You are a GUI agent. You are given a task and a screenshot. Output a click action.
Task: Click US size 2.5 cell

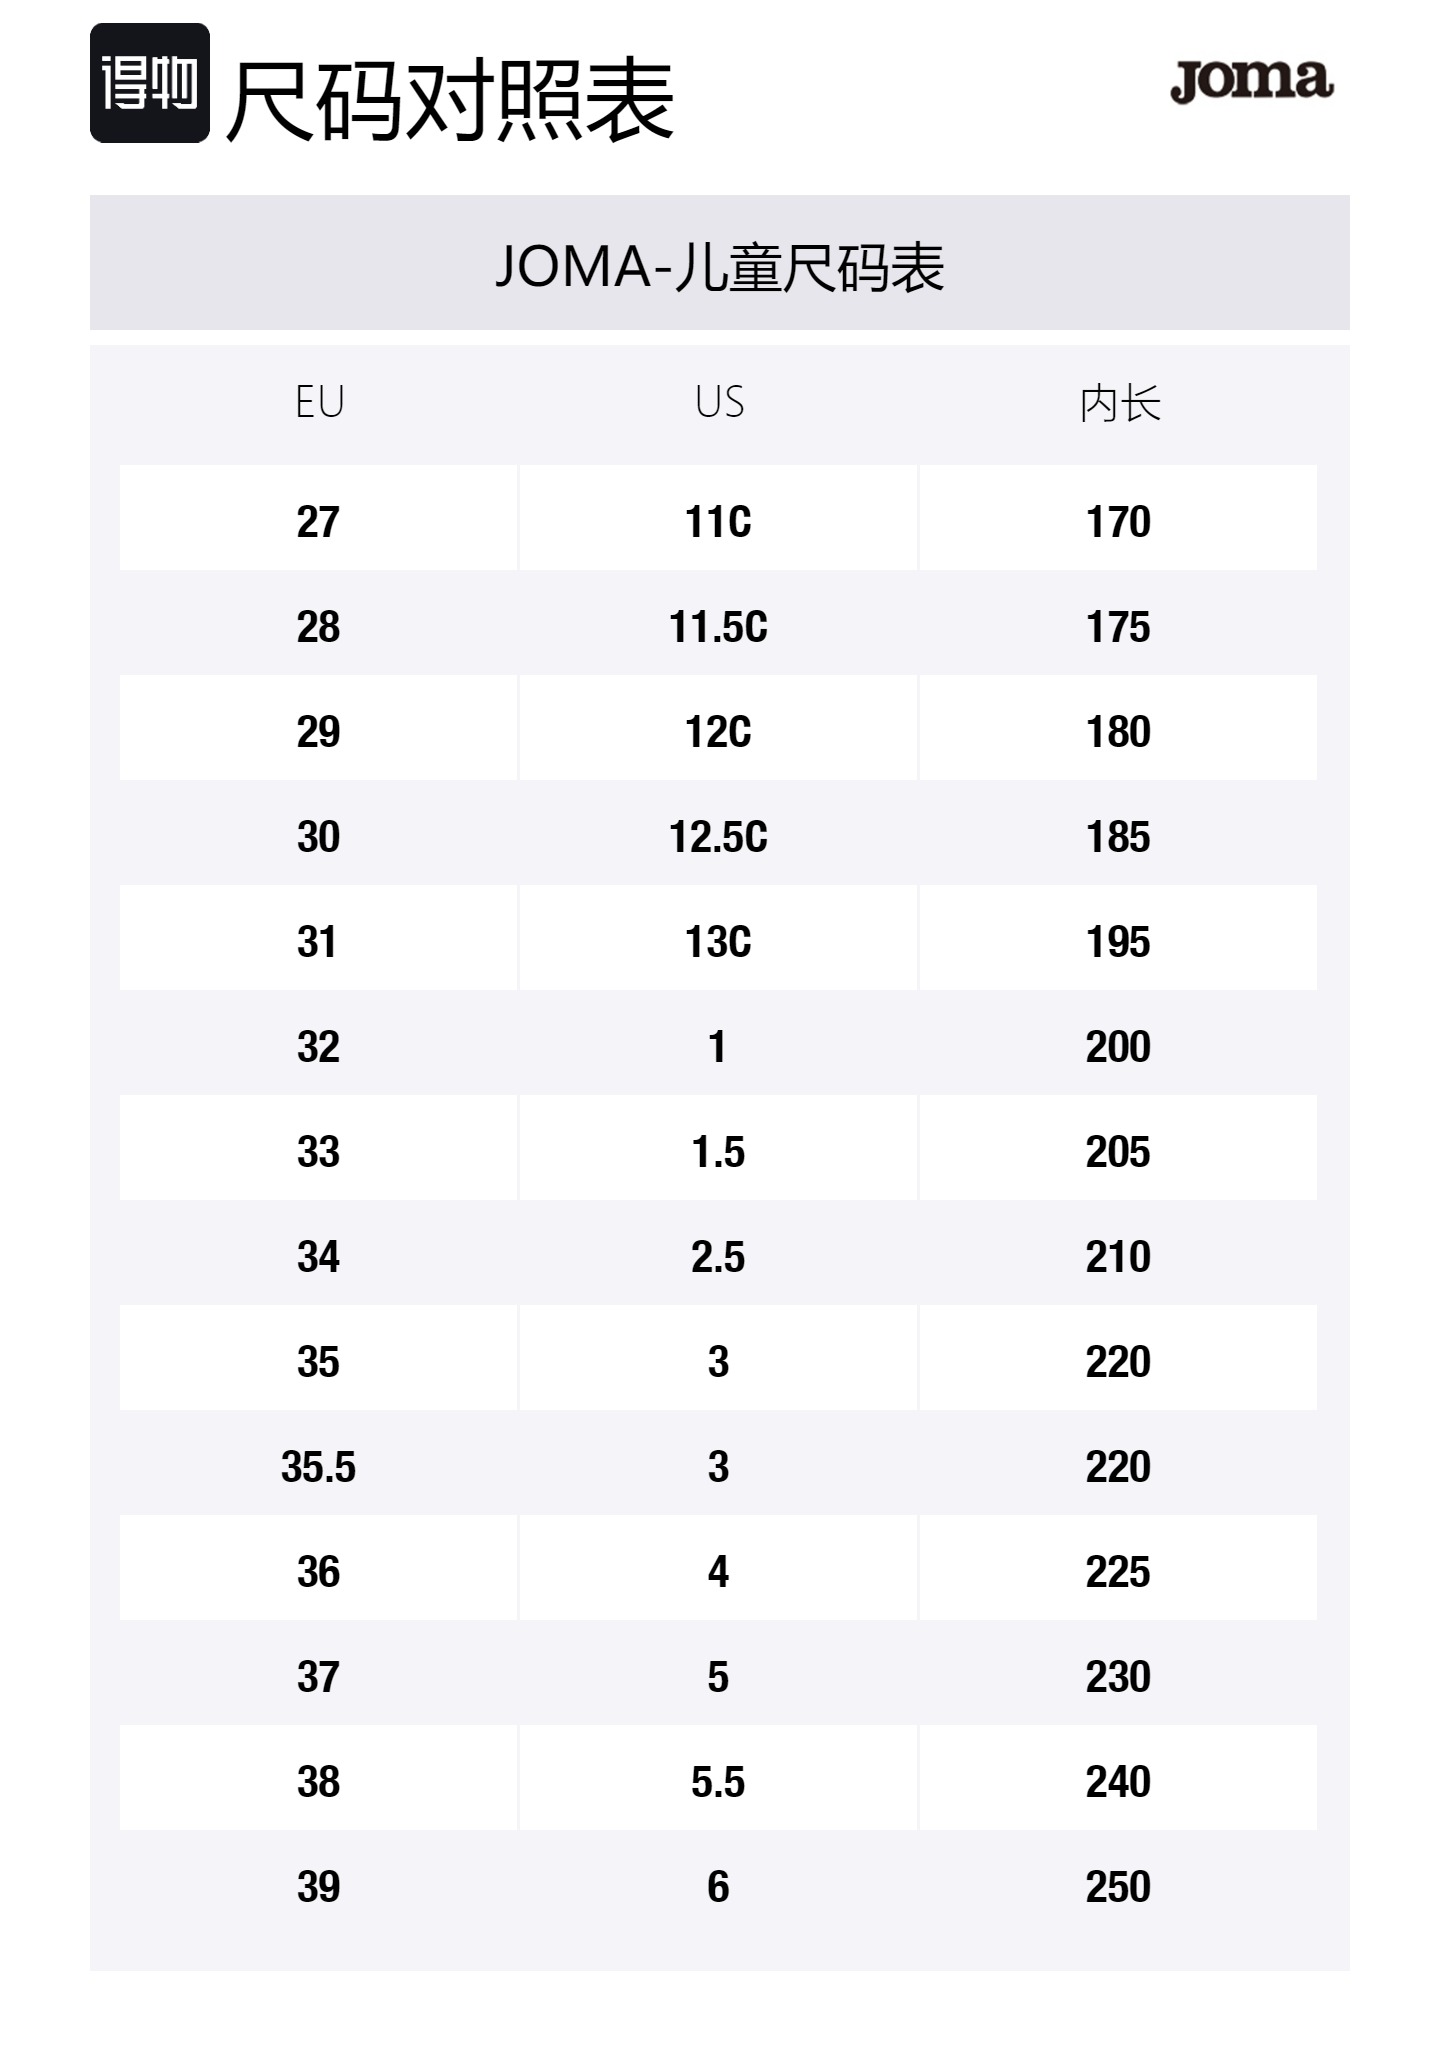coord(718,1257)
